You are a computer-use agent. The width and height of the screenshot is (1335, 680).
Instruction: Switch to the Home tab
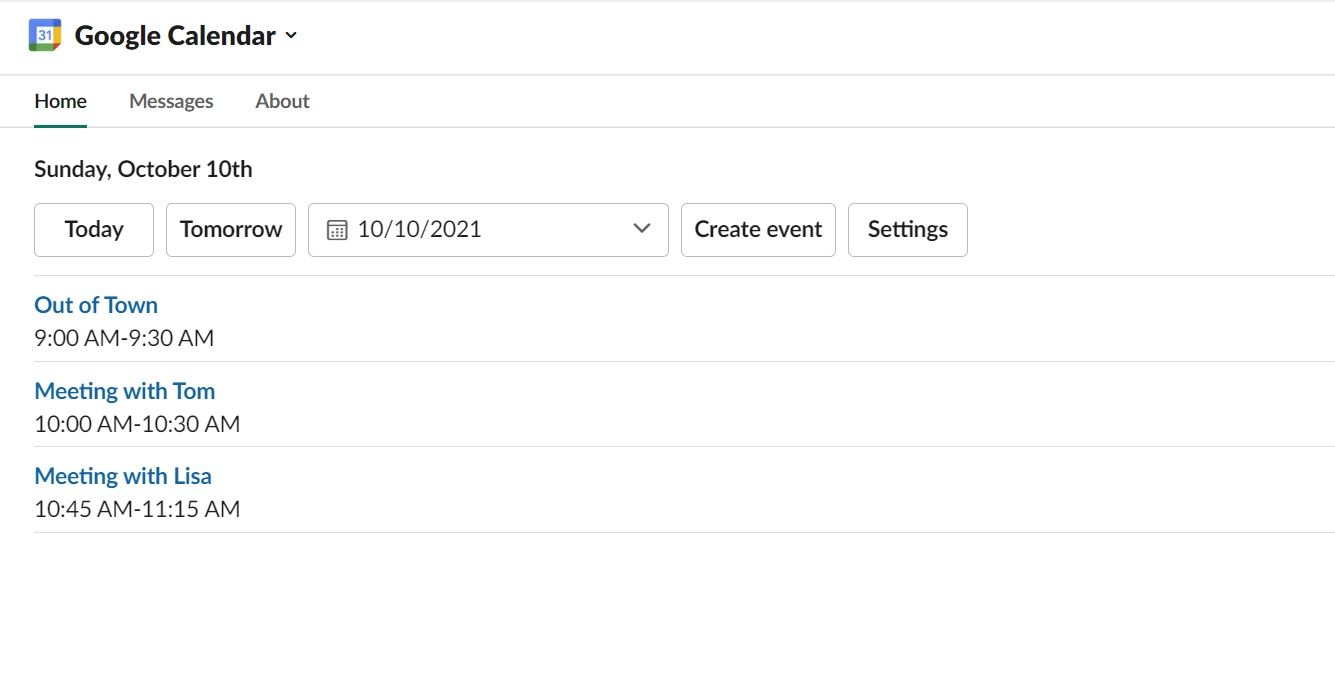(60, 101)
